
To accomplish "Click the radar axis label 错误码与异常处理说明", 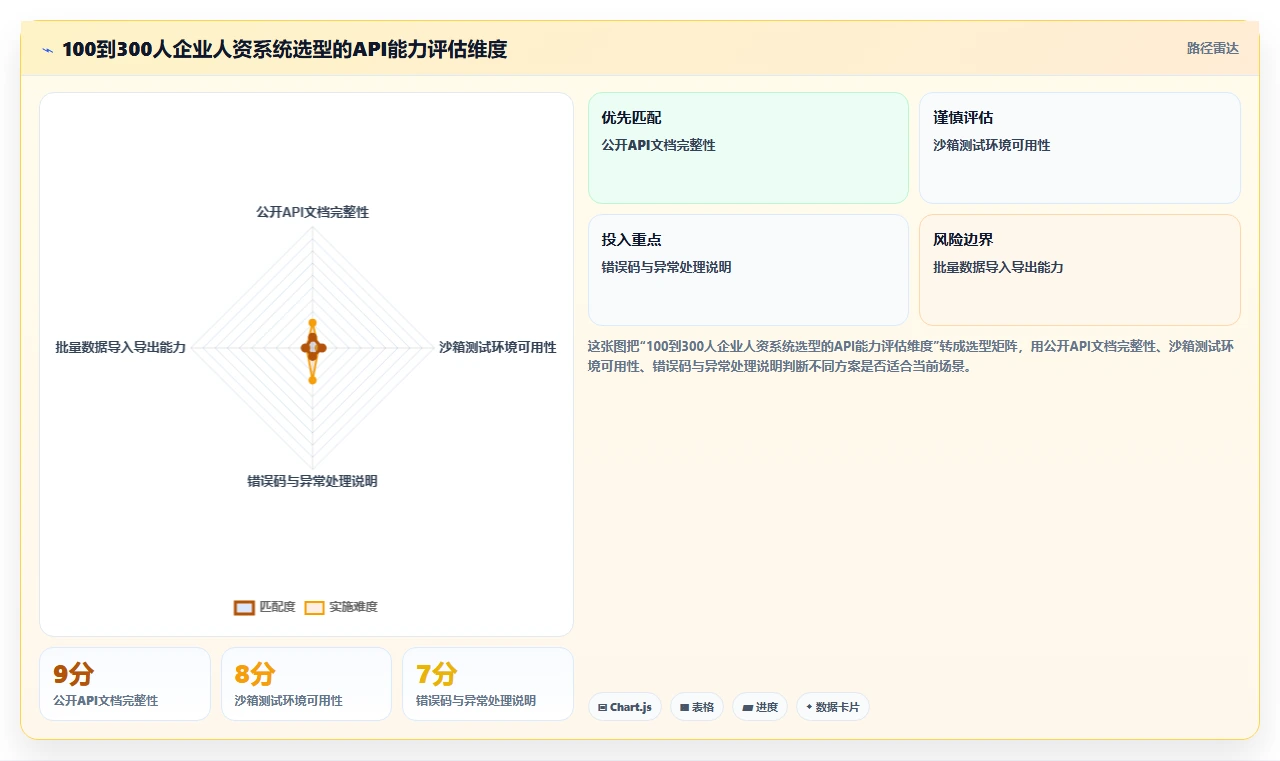I will tap(312, 481).
